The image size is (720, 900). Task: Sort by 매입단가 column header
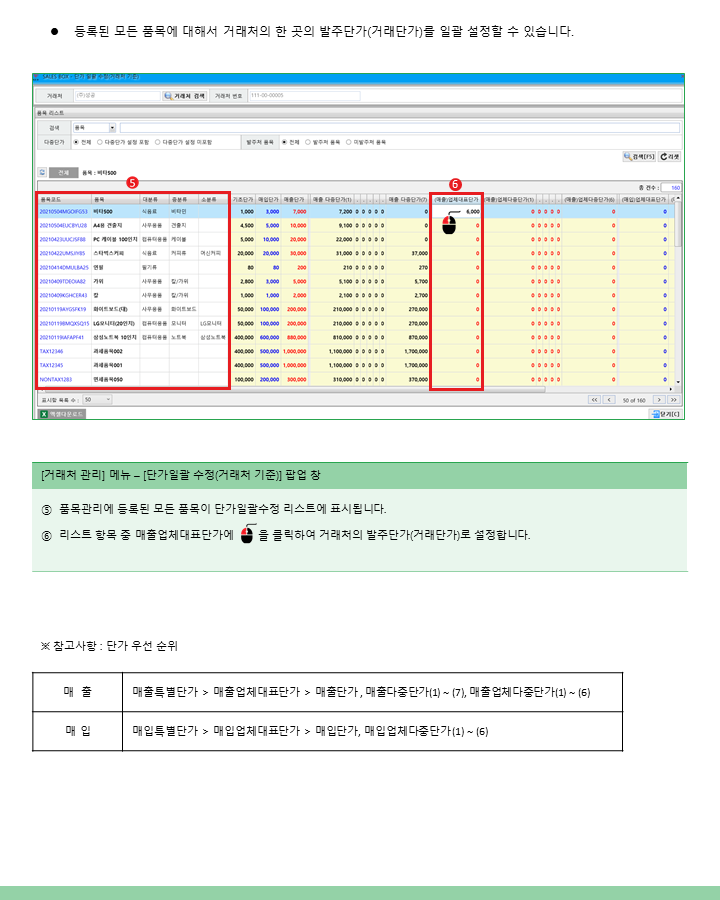point(268,199)
